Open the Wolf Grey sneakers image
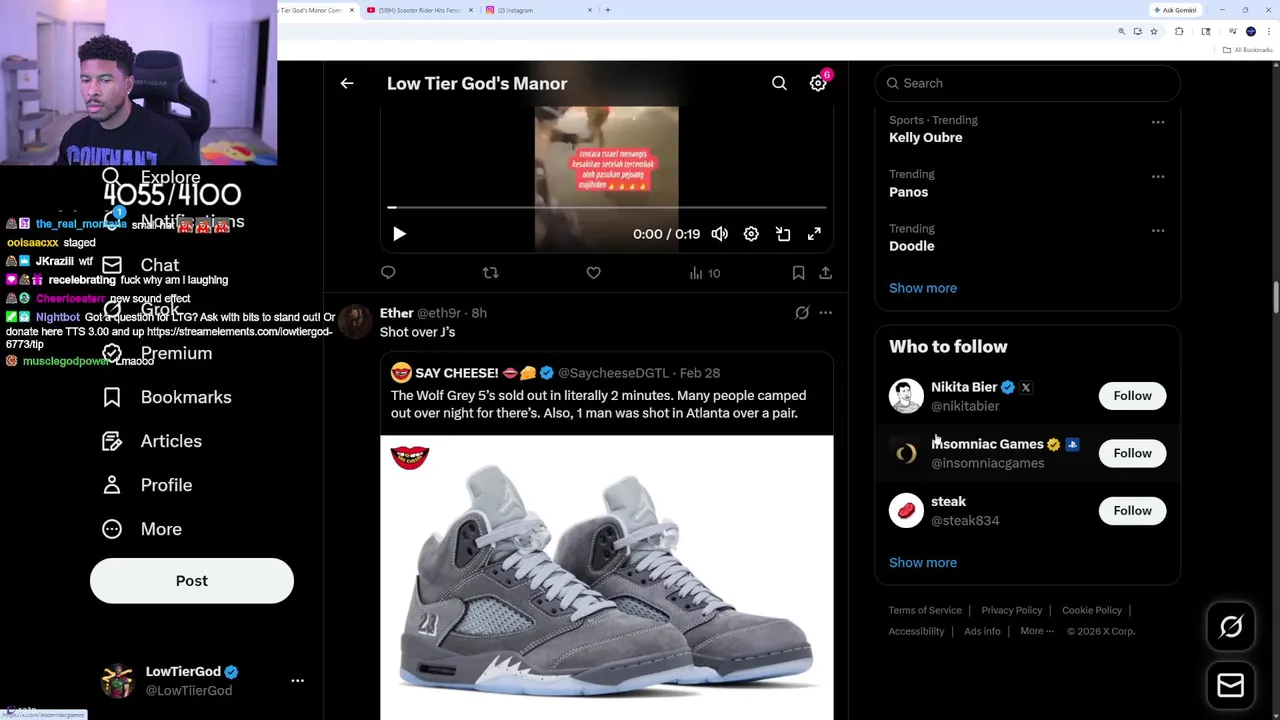Screen dimensions: 1280x720 pyautogui.click(x=606, y=577)
